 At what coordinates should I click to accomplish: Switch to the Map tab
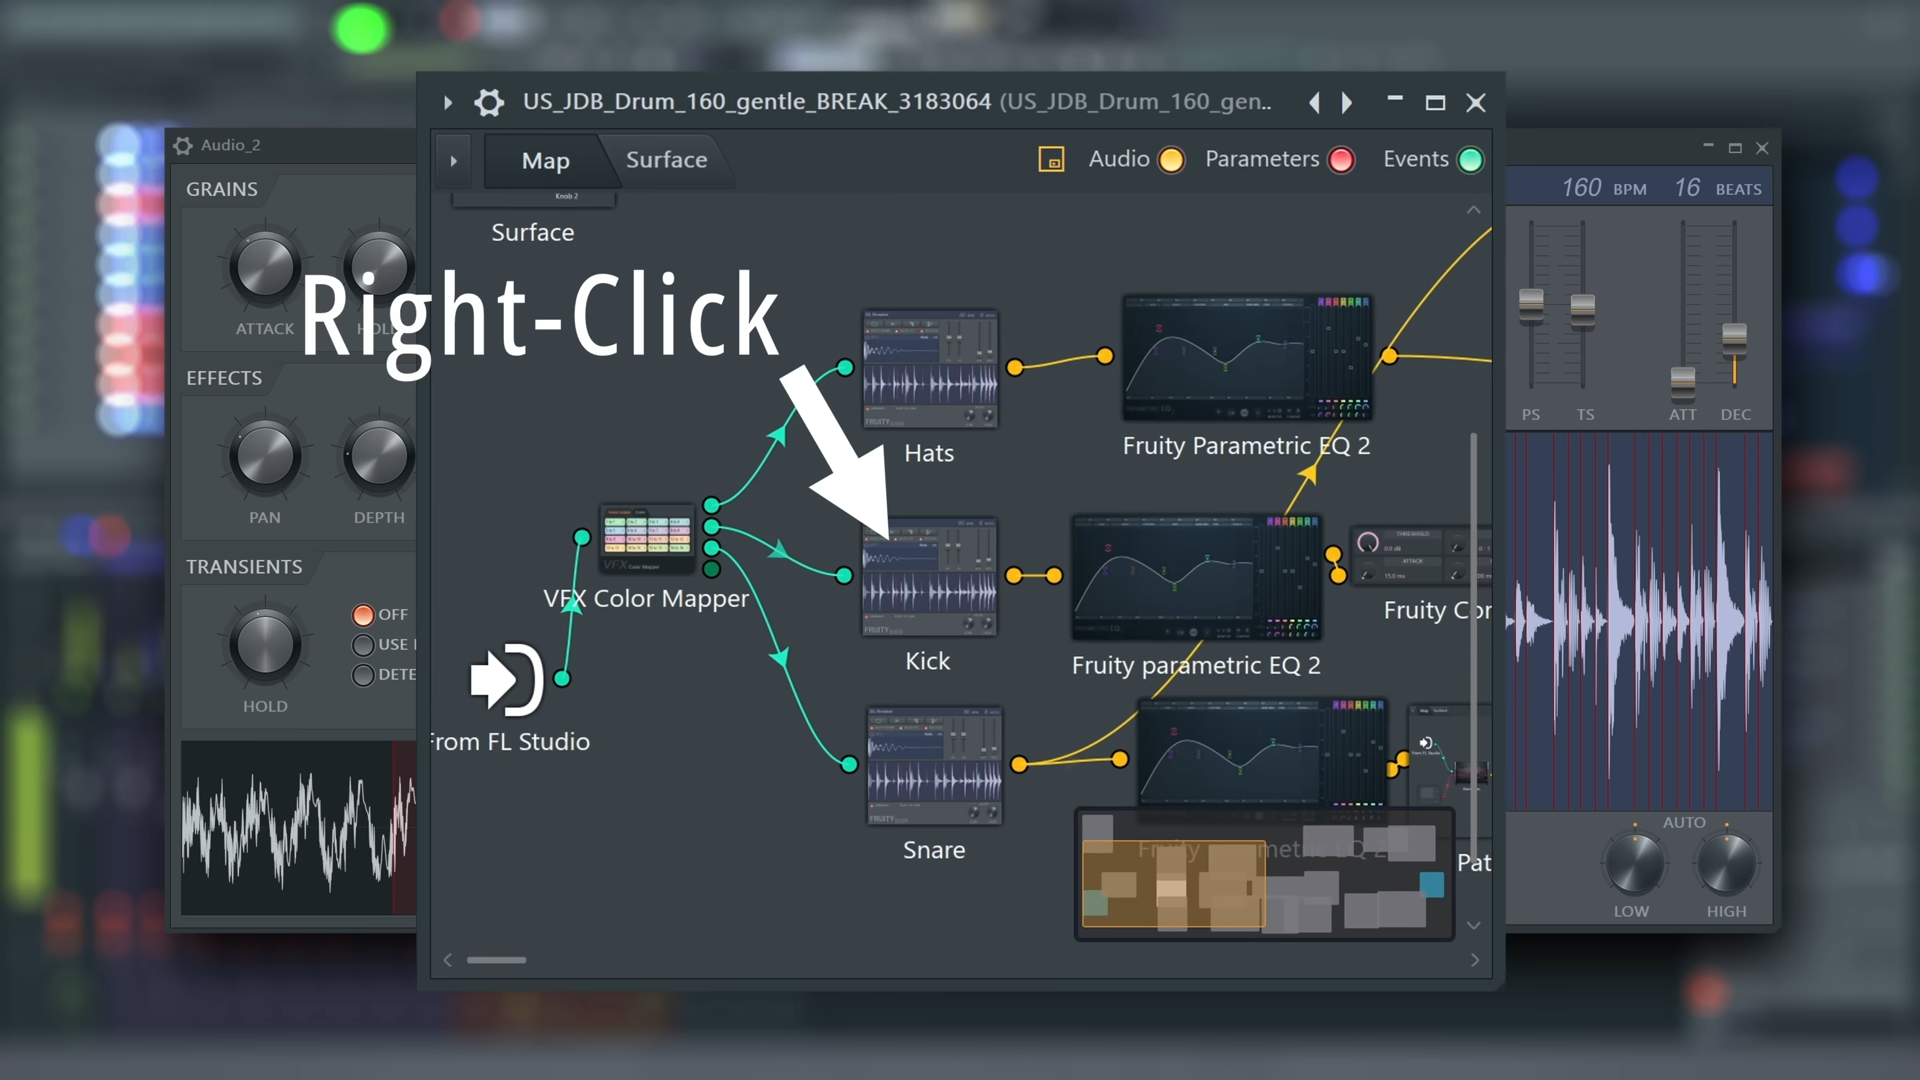coord(545,160)
